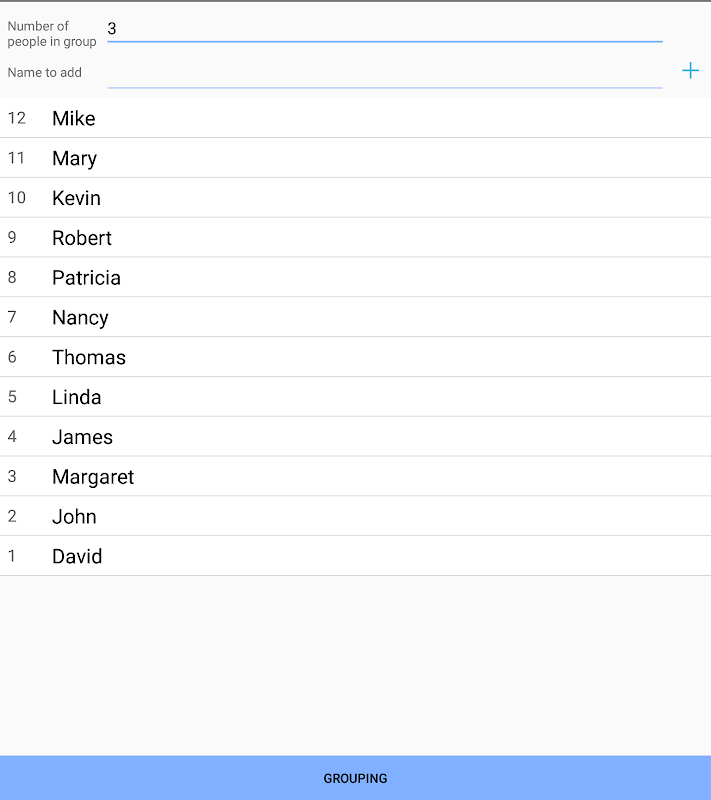Click the plus icon to add name

(690, 71)
